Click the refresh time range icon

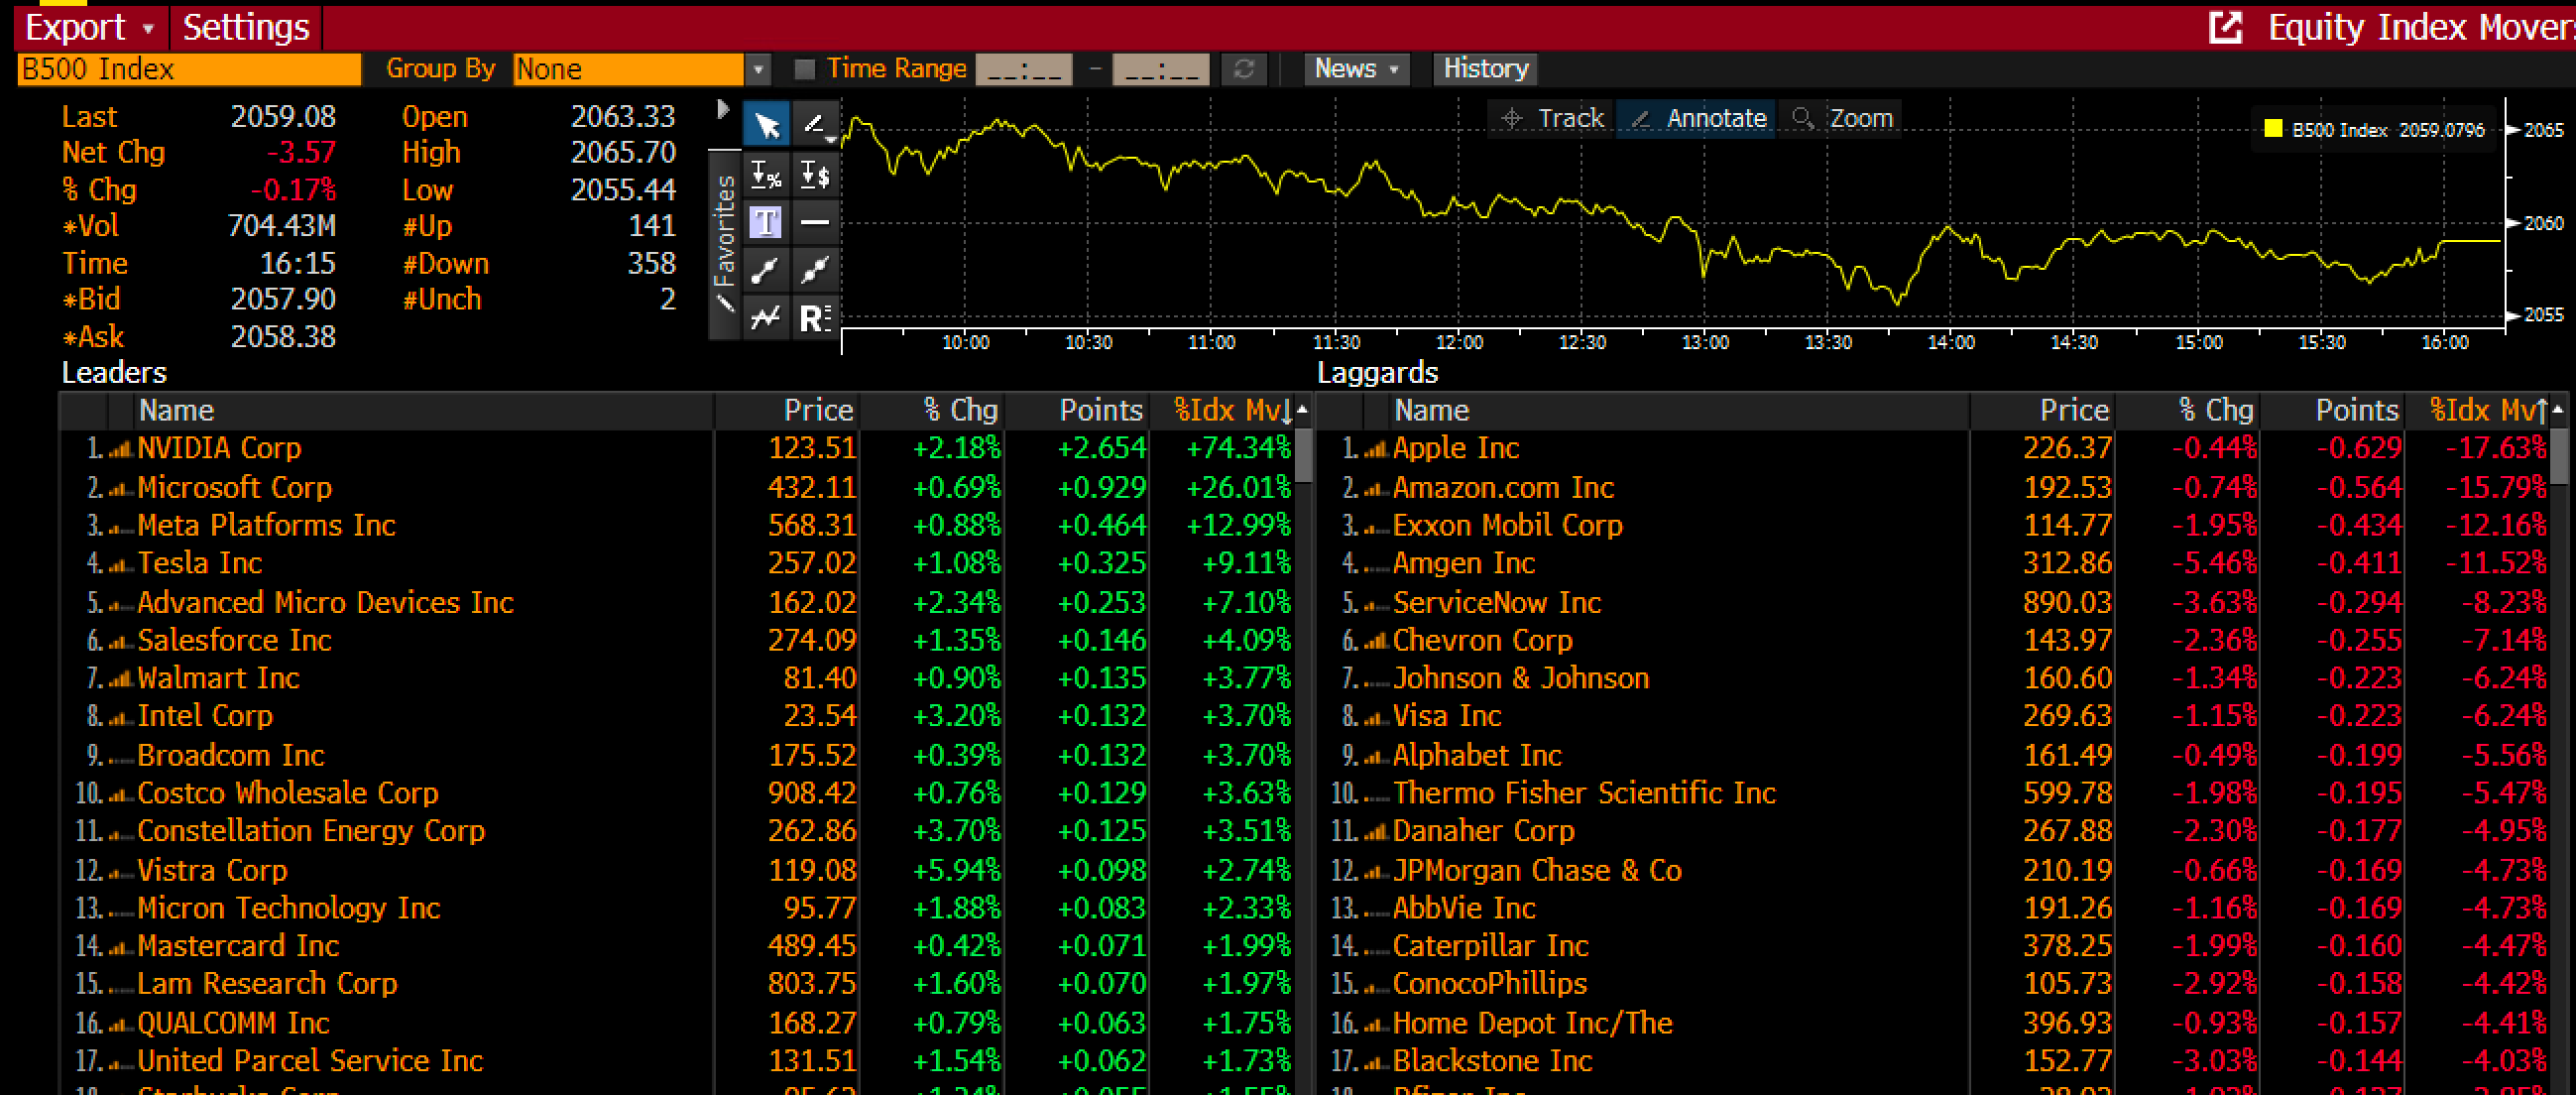coord(1244,69)
